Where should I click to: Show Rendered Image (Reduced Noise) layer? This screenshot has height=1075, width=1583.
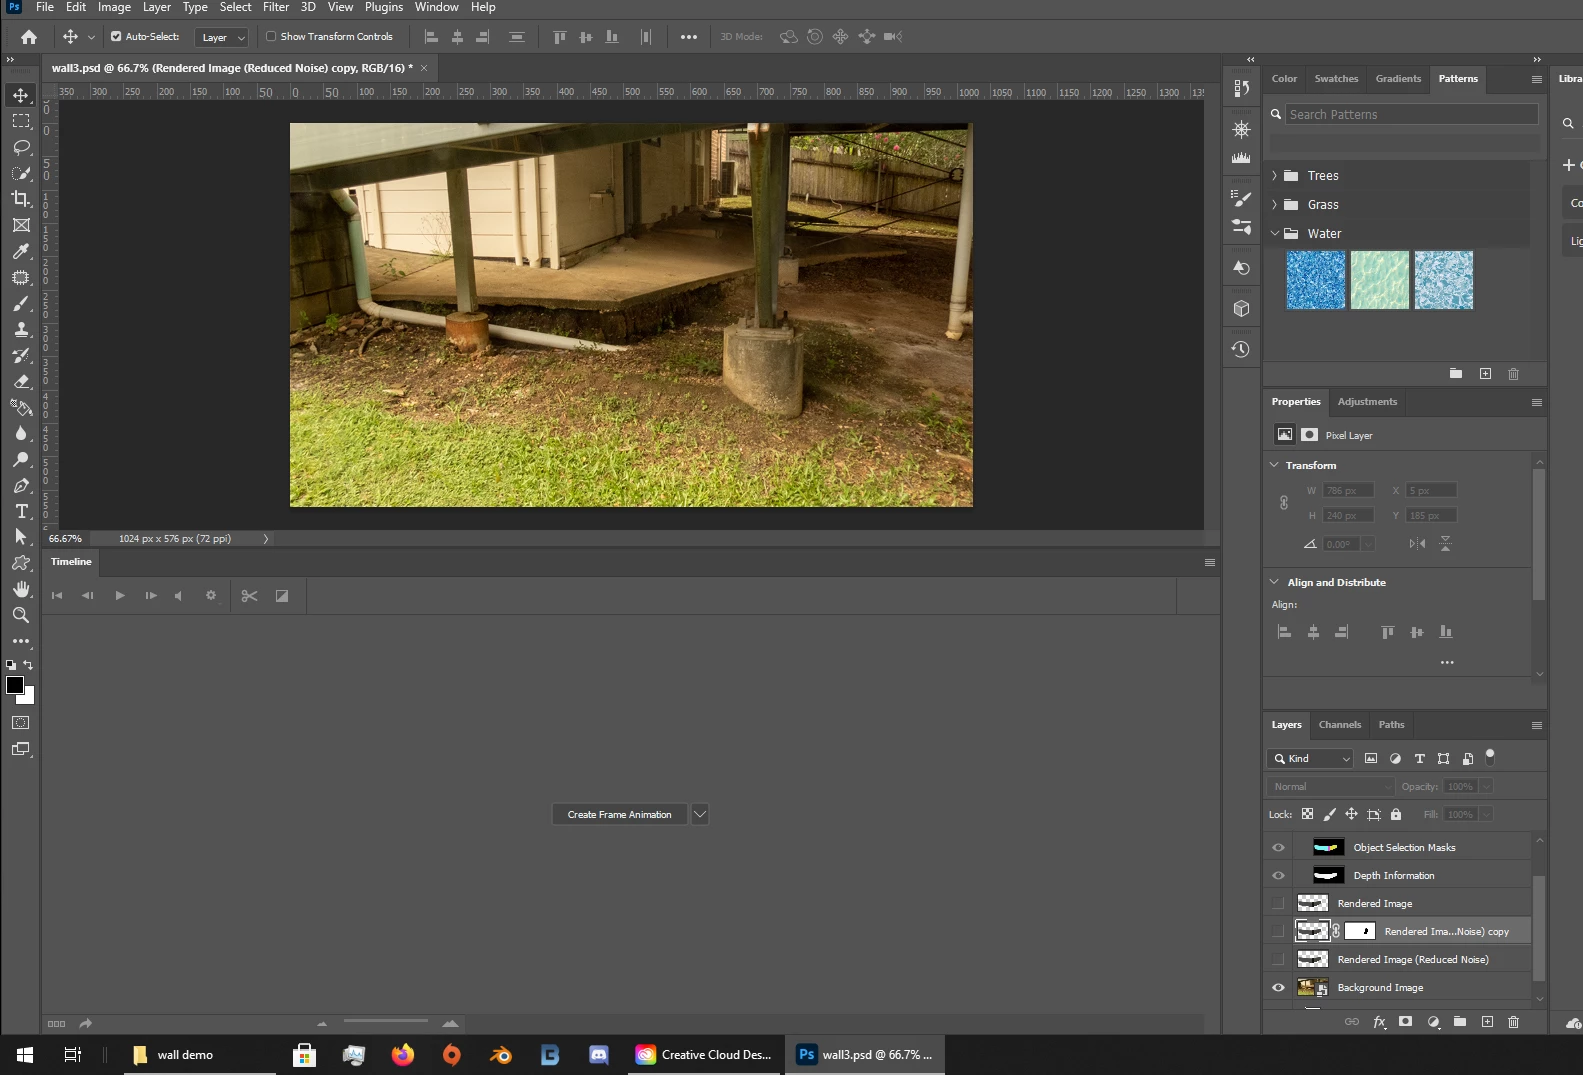tap(1278, 959)
